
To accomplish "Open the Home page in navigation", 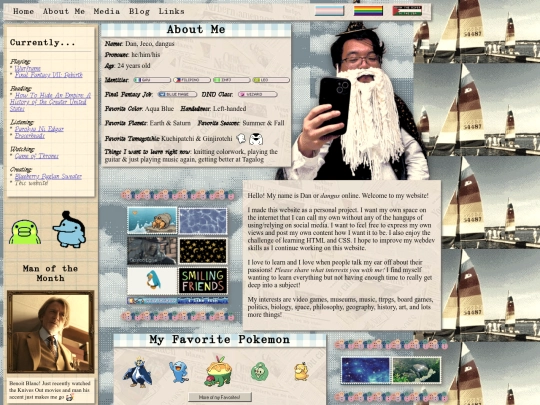I will click(x=23, y=11).
